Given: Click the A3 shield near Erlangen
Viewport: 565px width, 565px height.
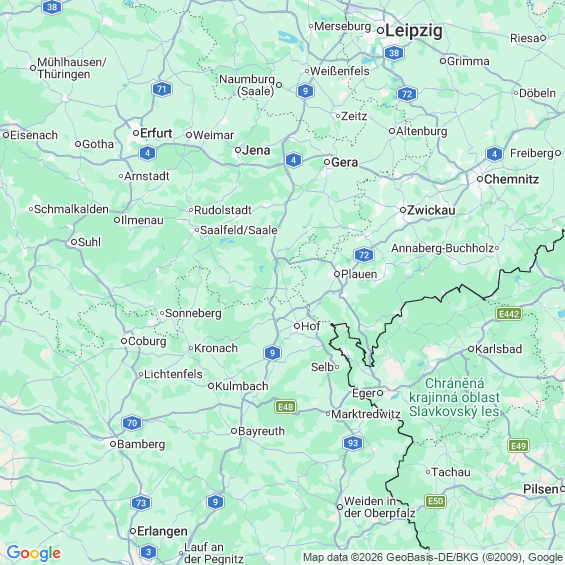Looking at the screenshot, I should coord(148,552).
